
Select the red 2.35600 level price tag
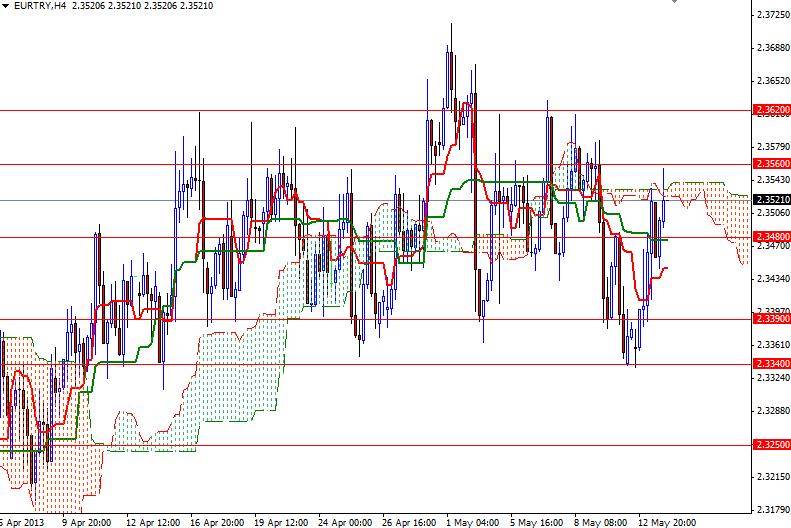pyautogui.click(x=772, y=163)
